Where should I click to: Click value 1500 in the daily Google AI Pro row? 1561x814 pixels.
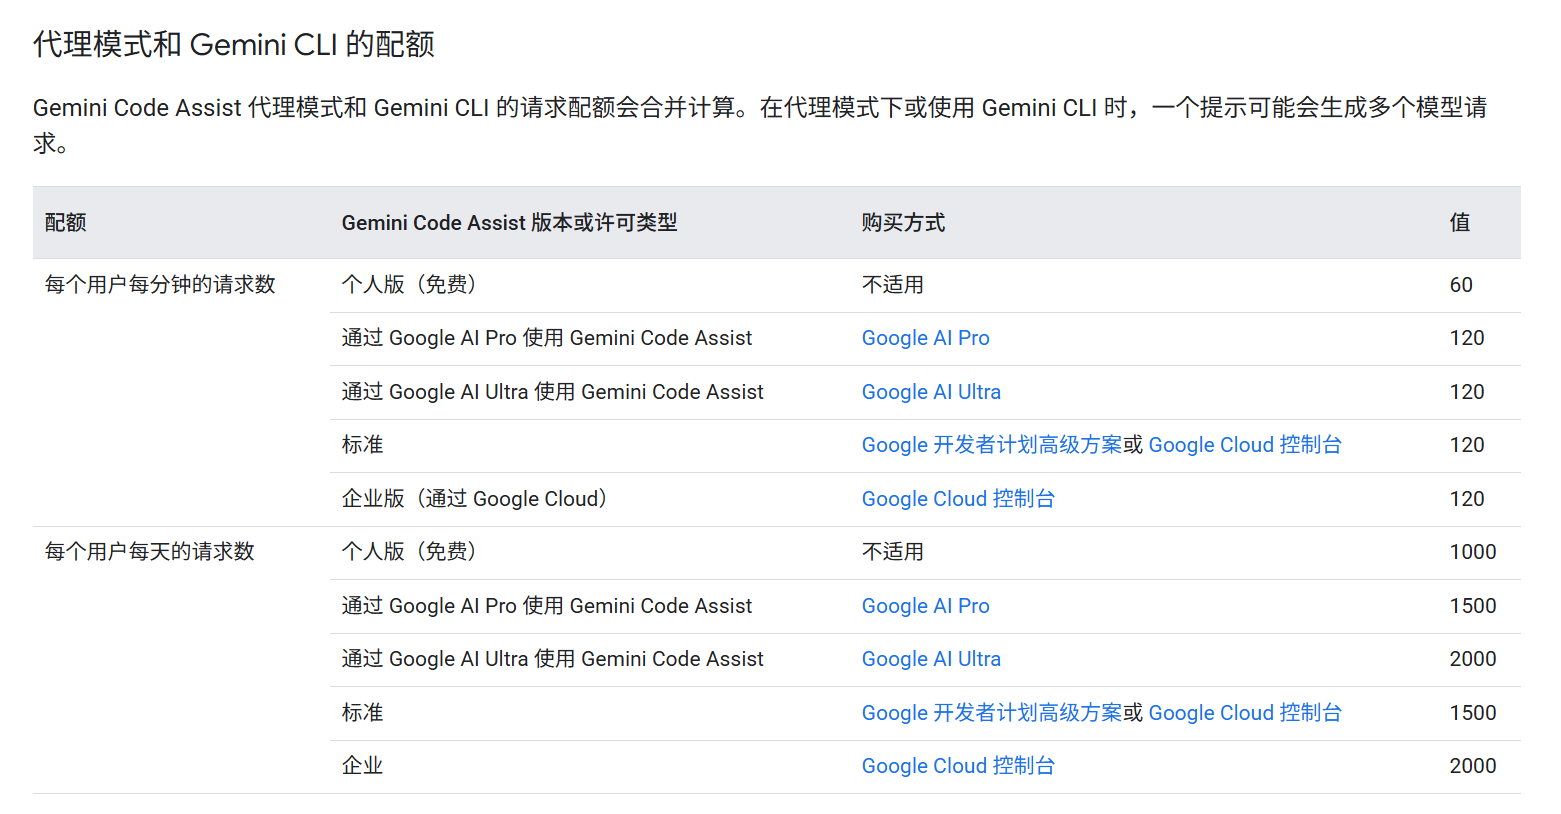(1473, 606)
